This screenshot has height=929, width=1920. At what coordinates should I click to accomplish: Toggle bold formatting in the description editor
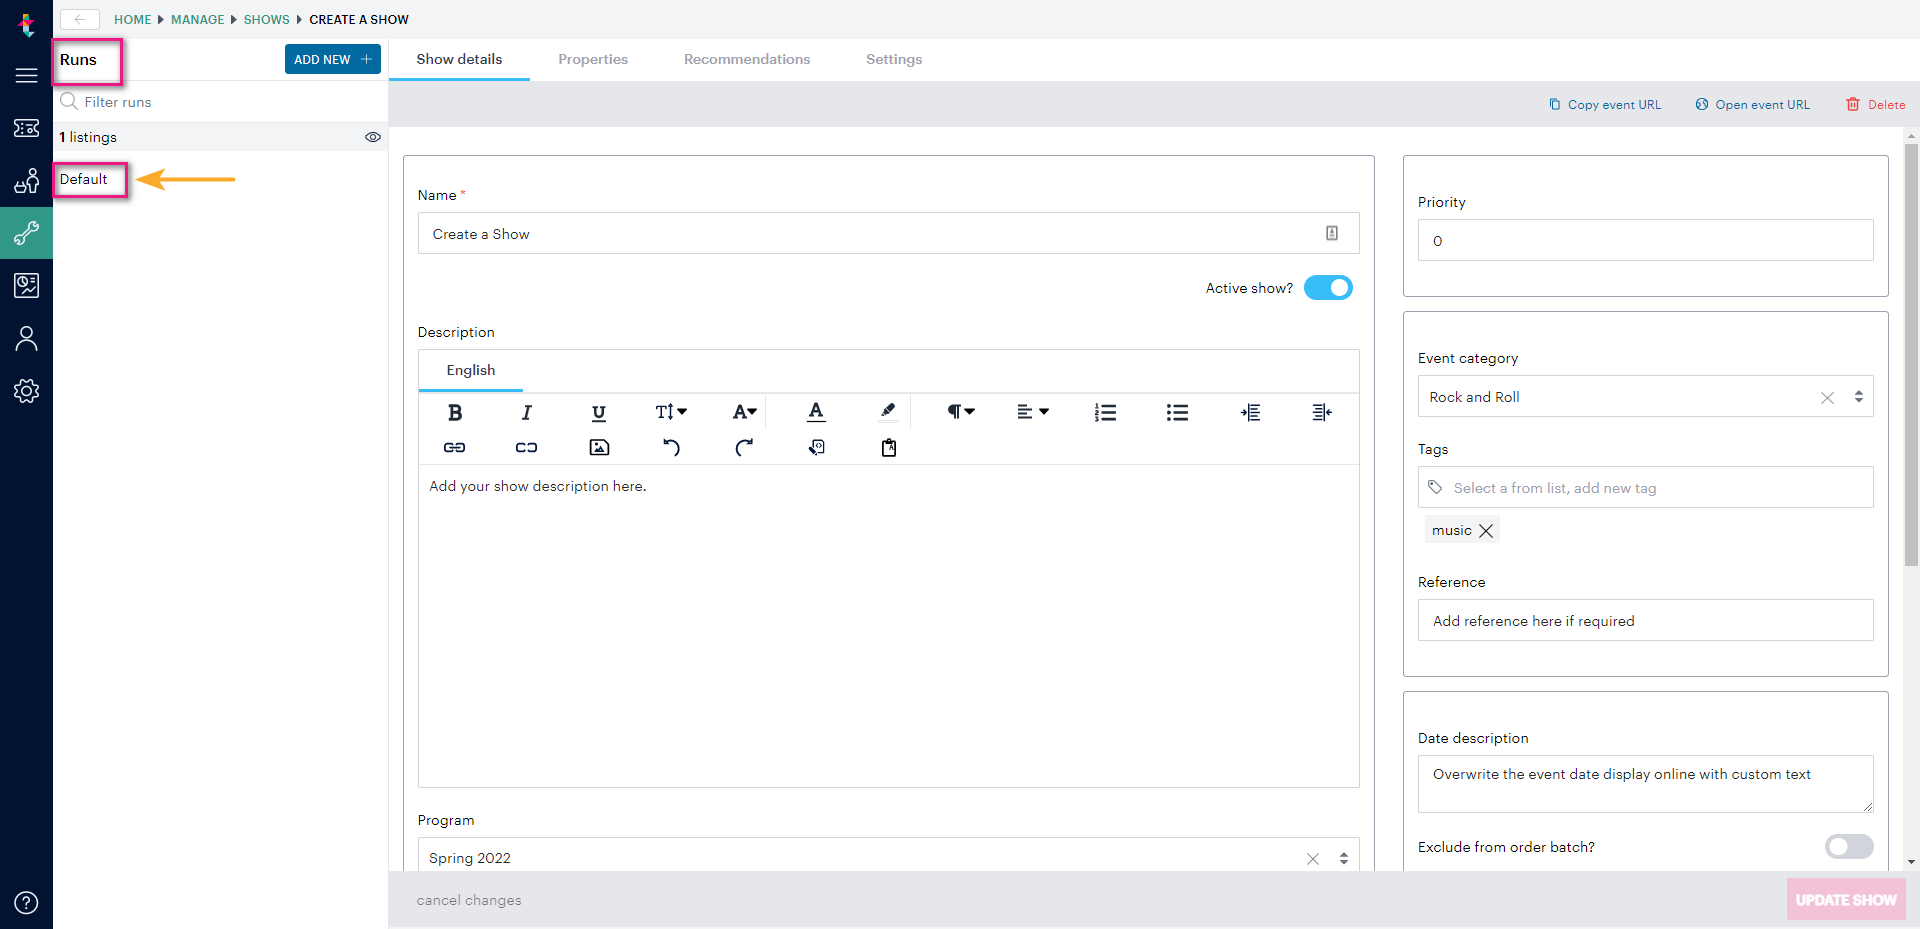[455, 412]
